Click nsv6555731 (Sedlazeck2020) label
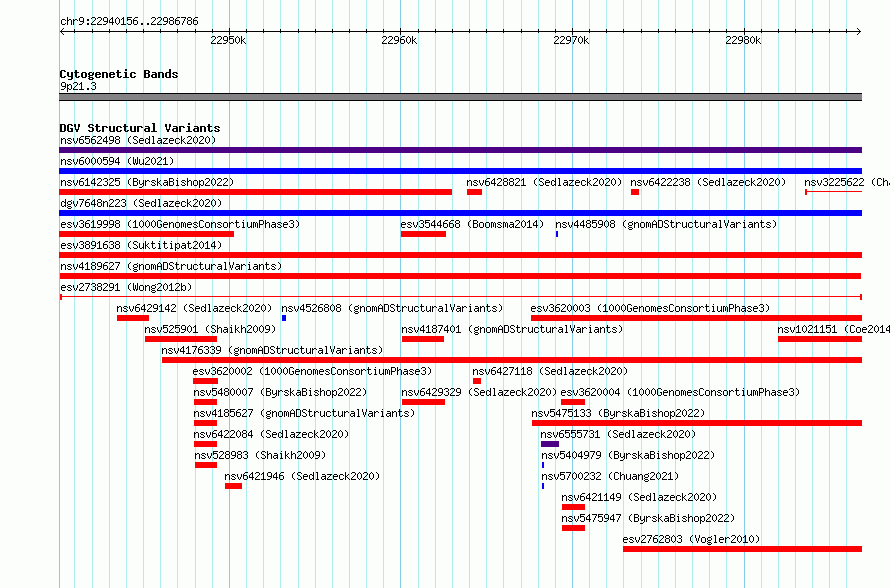 618,434
